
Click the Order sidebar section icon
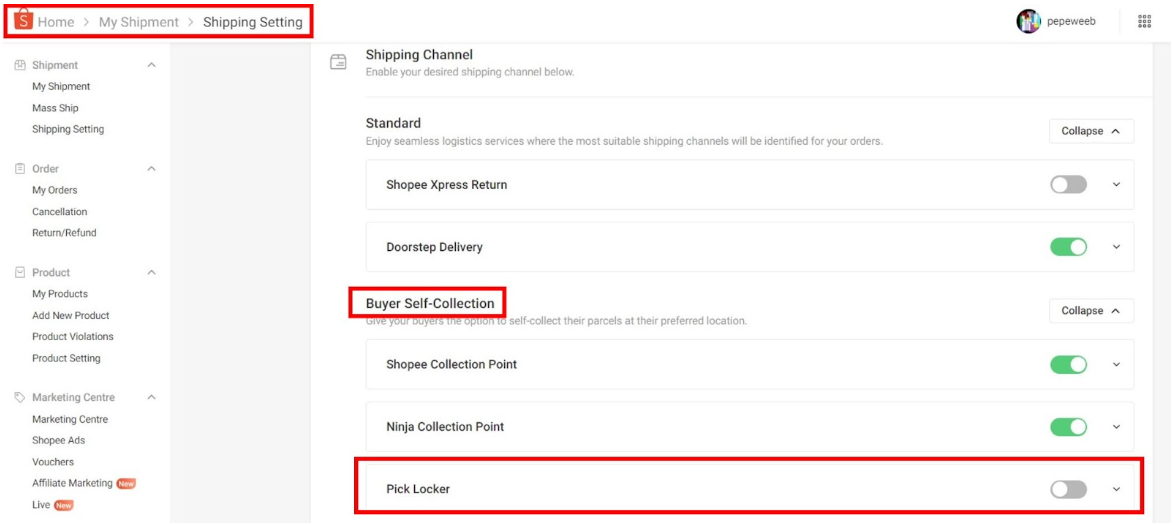(x=19, y=169)
